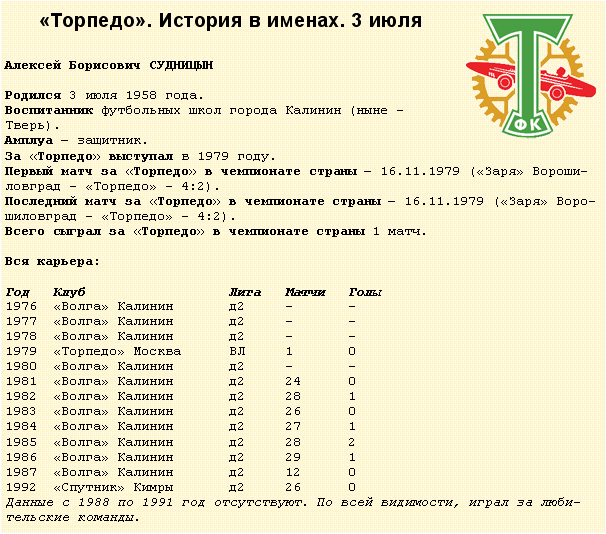The image size is (606, 534).
Task: Click the green Torpedo FC logo
Action: 530,75
